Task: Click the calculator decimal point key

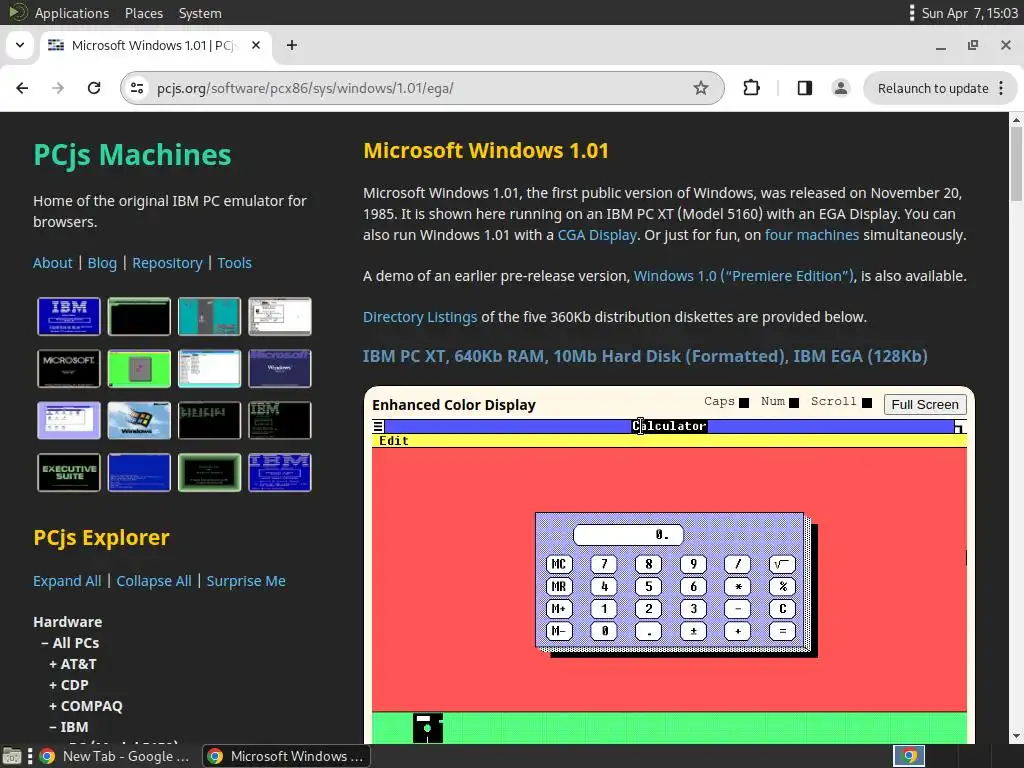Action: coord(648,631)
